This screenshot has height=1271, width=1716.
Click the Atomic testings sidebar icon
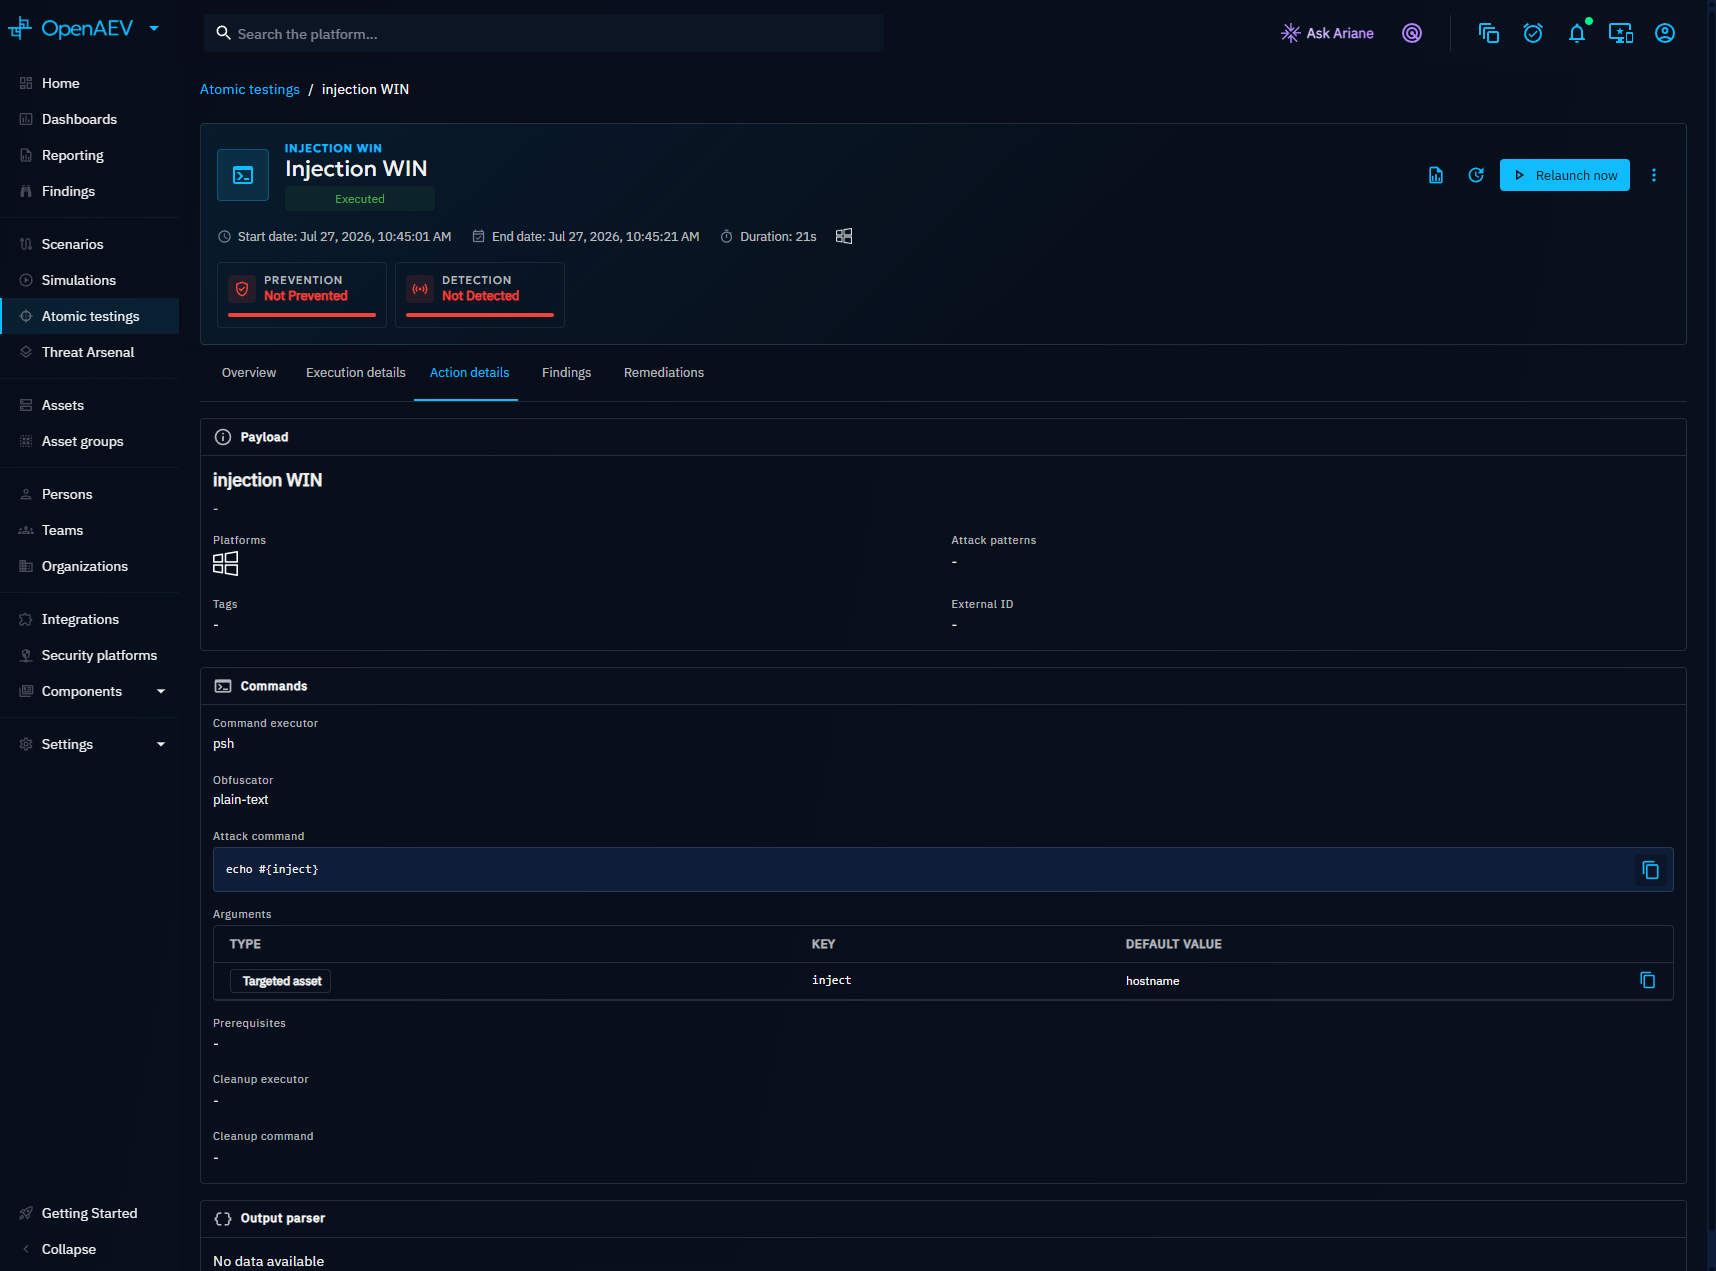tap(26, 316)
